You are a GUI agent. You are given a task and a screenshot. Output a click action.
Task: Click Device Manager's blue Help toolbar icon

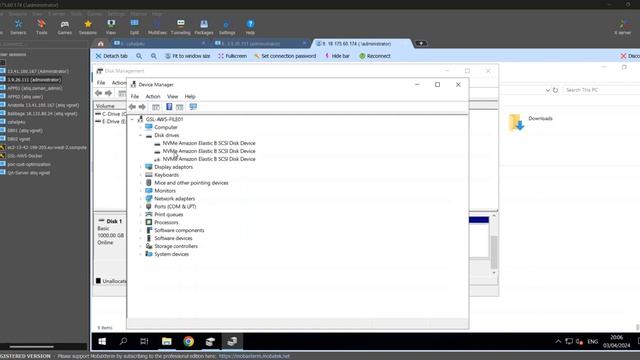tap(169, 107)
